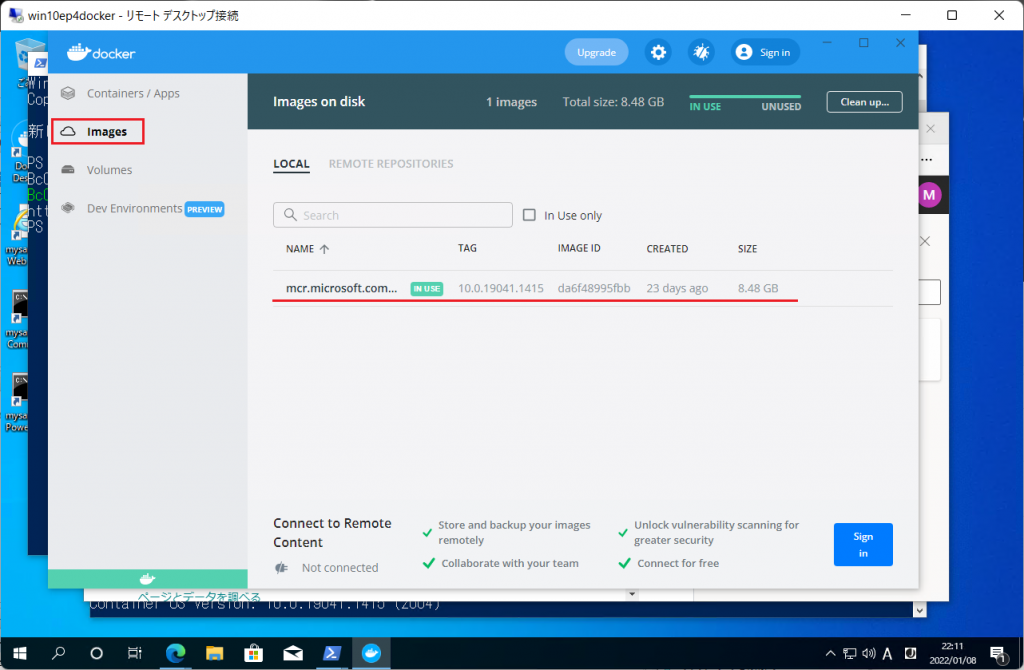Click the IME A indicator in tray

coord(887,653)
